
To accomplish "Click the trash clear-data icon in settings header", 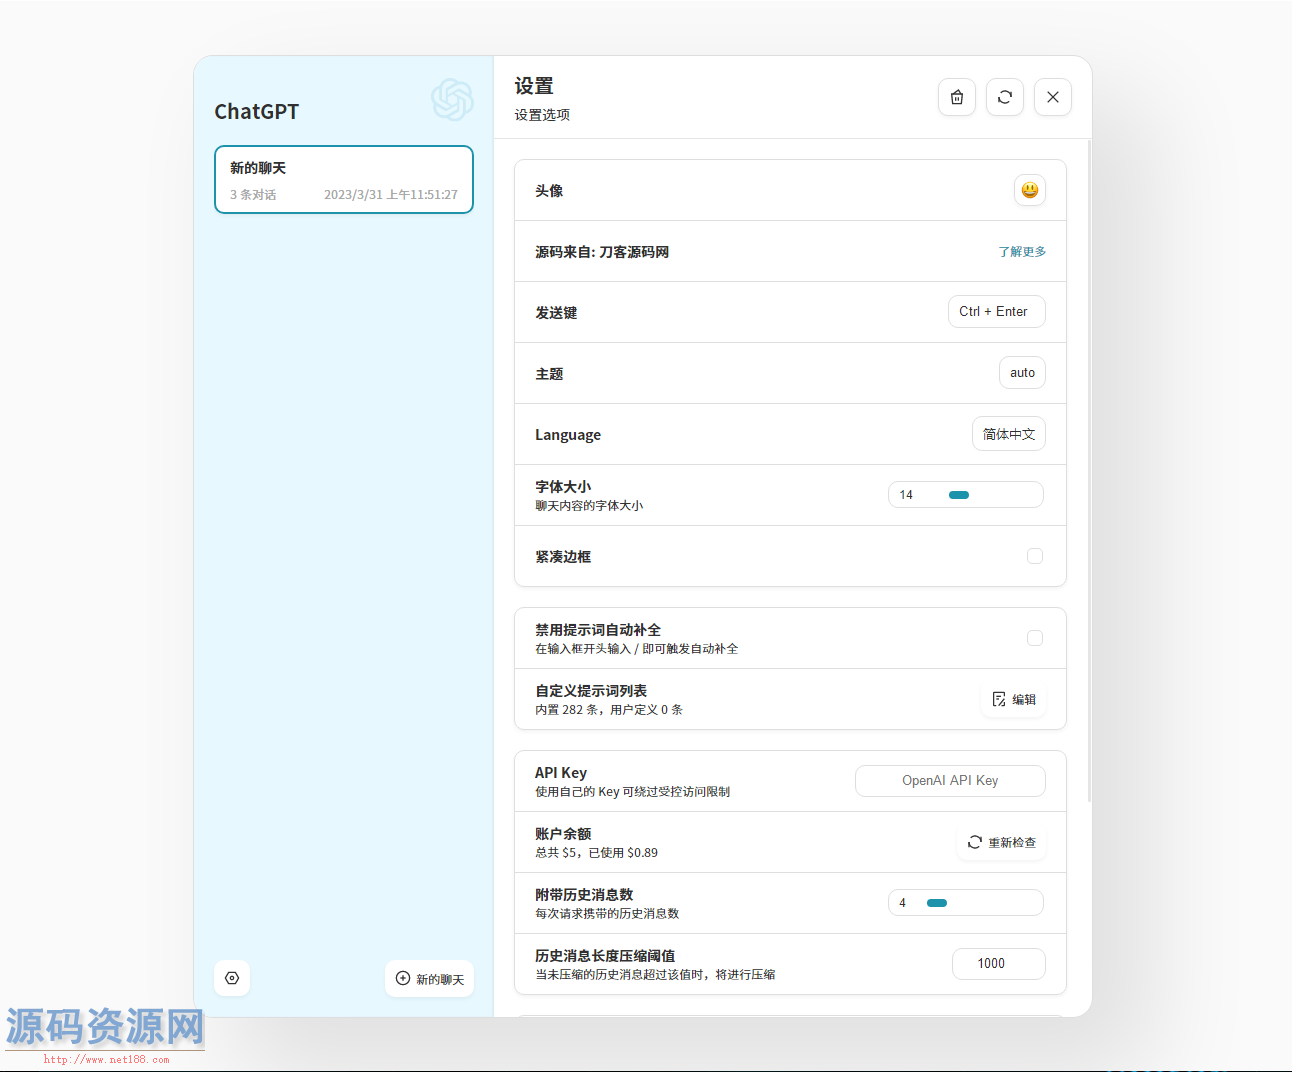I will click(957, 97).
